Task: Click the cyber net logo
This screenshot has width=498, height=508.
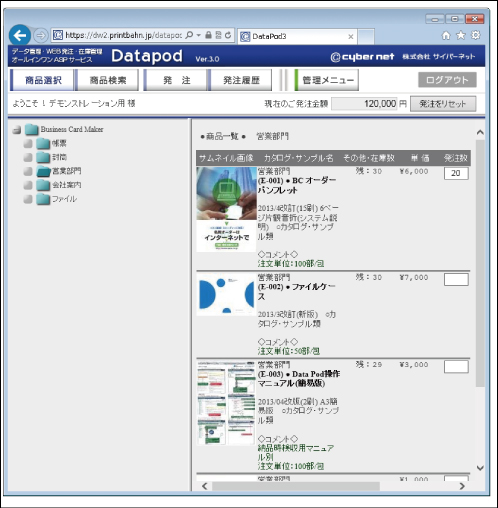Action: [362, 57]
